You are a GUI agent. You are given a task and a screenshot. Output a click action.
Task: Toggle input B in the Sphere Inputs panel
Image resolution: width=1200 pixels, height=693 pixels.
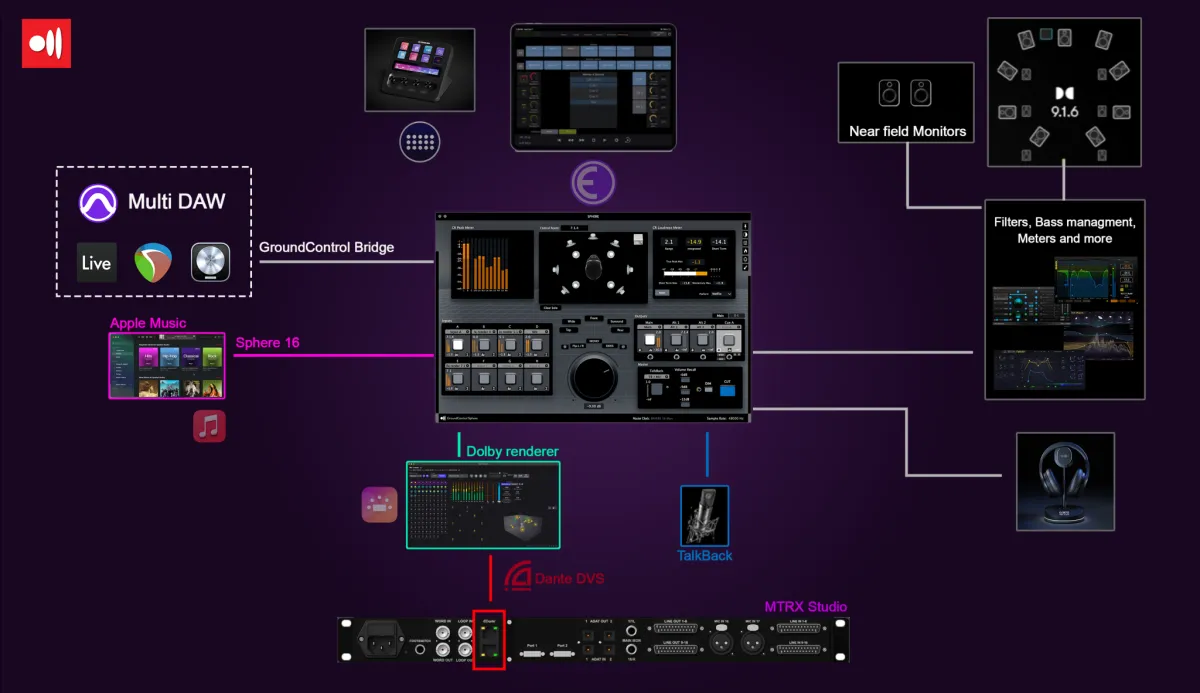483,344
